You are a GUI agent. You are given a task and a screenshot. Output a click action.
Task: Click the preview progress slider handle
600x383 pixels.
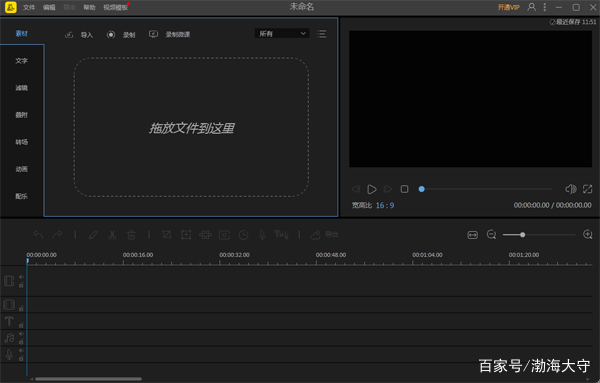coord(421,189)
